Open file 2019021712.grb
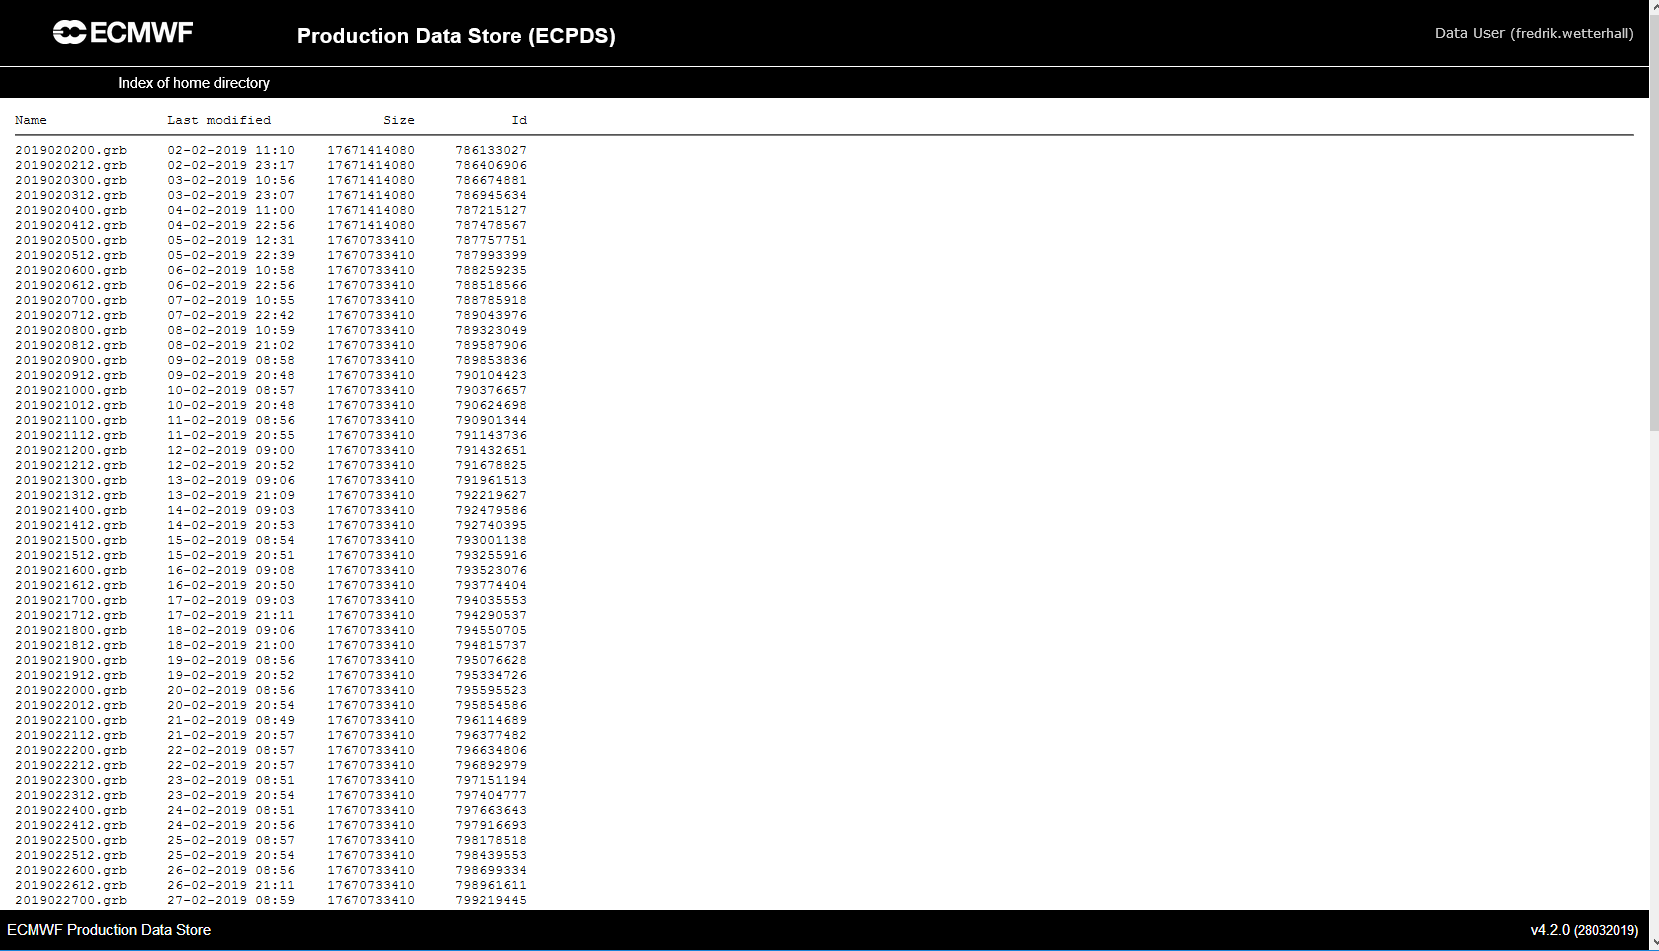Screen dimensions: 1659x951 (71, 615)
